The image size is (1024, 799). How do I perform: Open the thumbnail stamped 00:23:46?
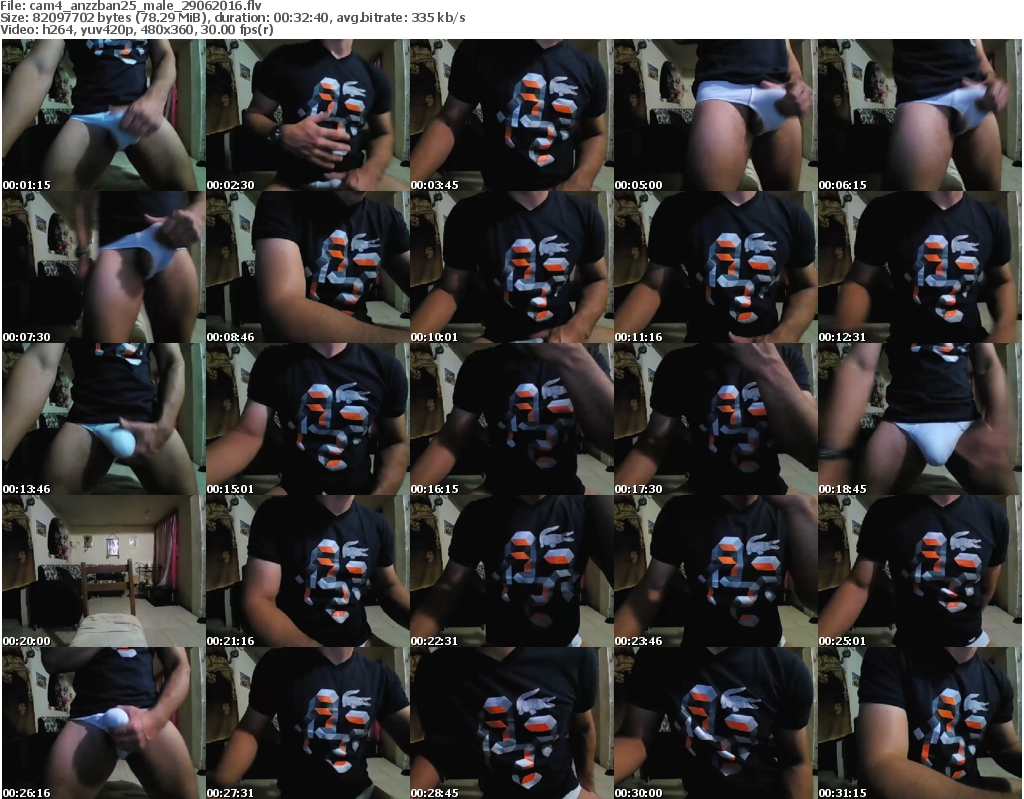point(715,571)
